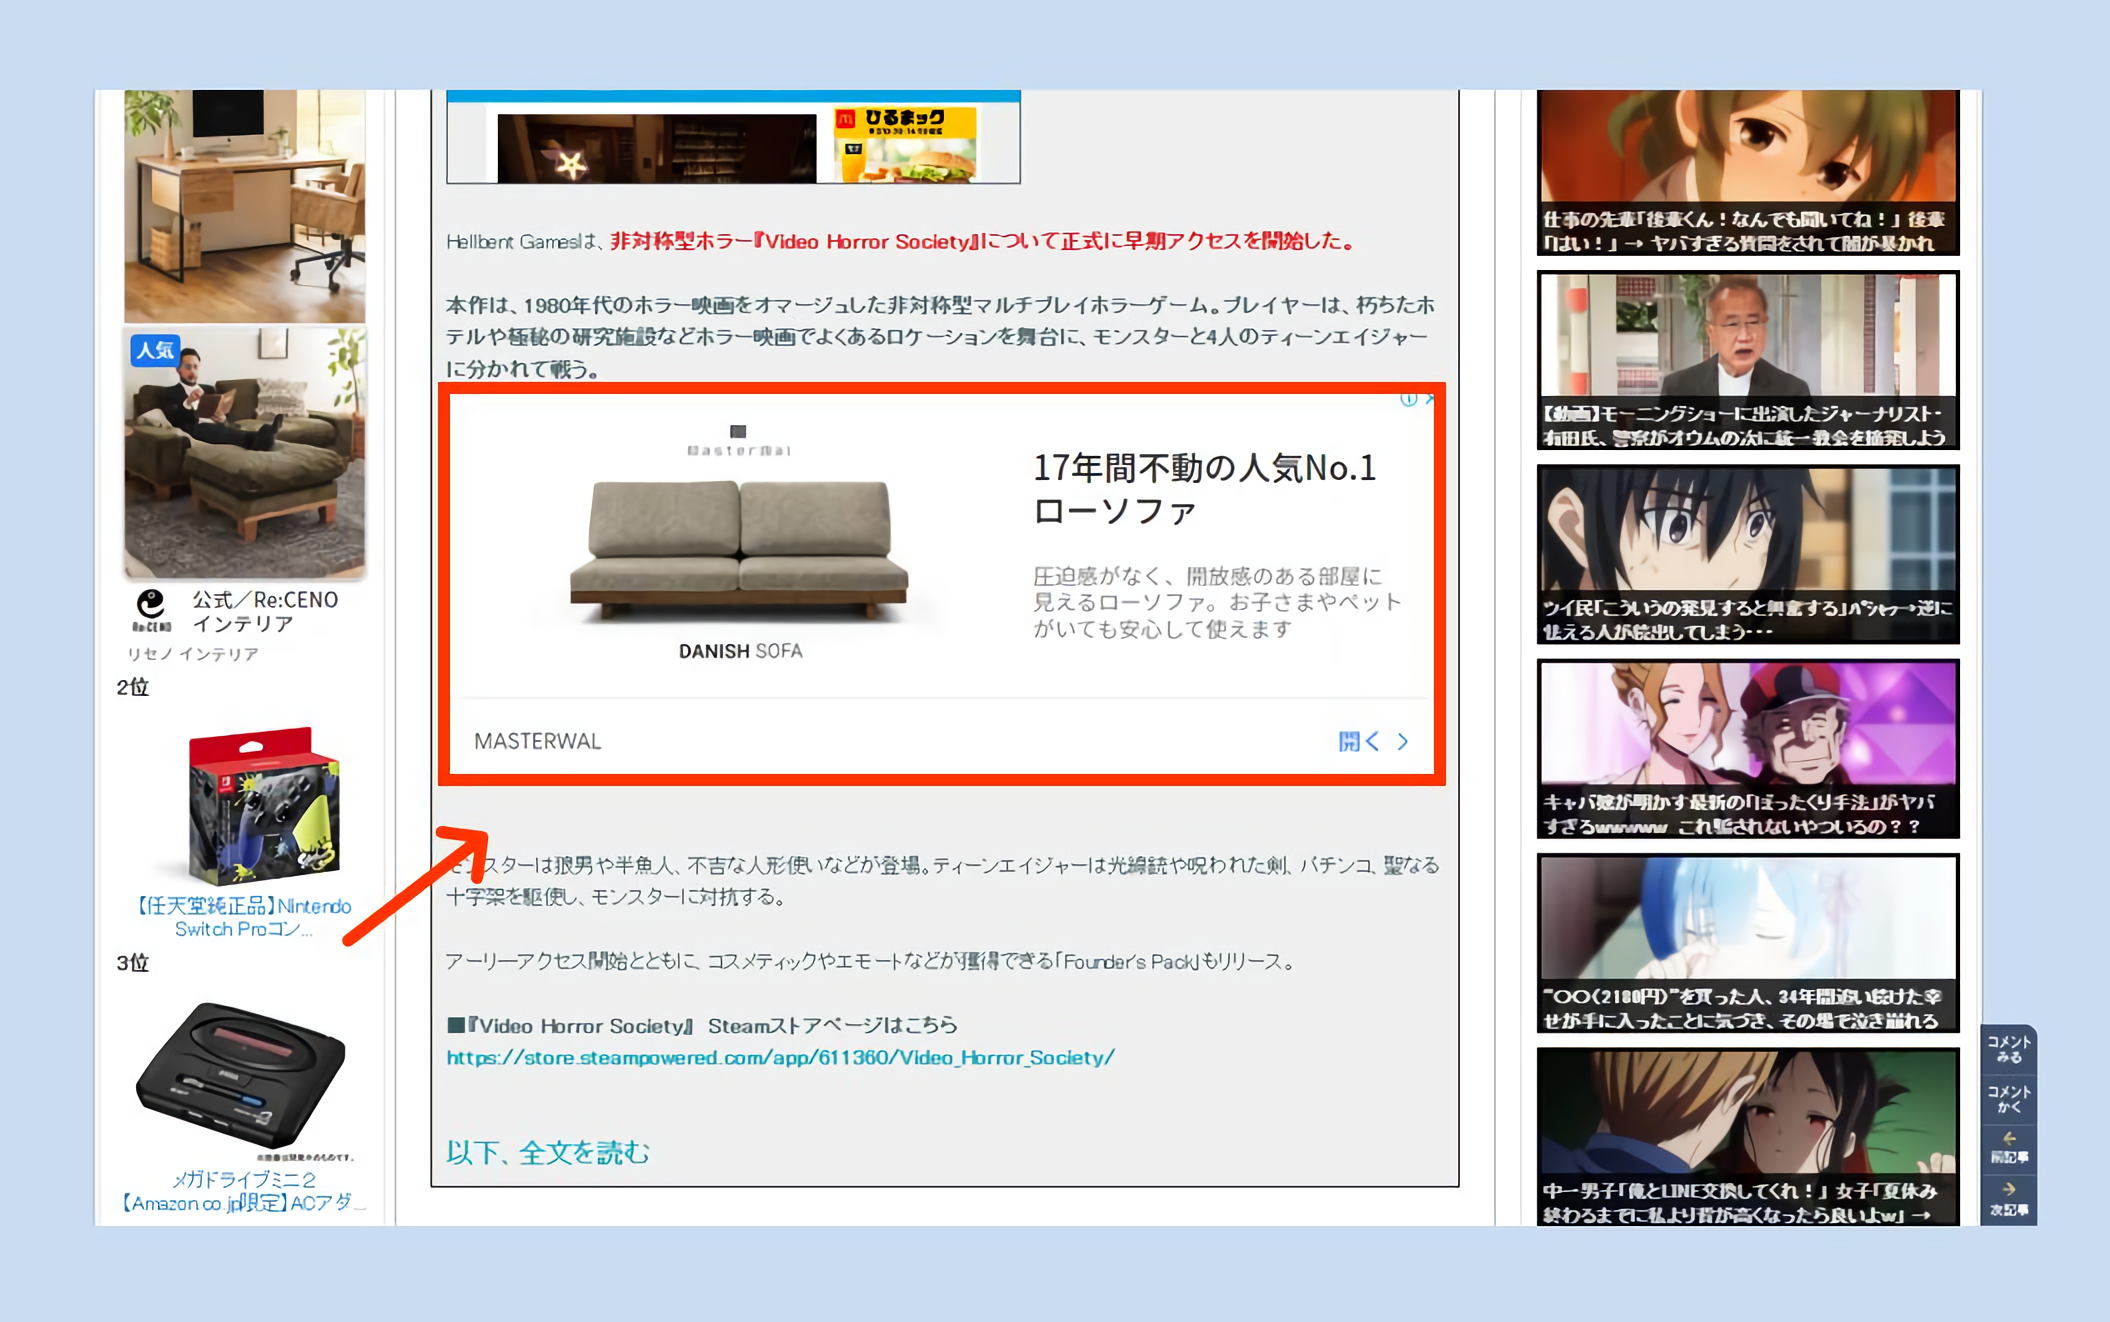This screenshot has width=2110, height=1322.
Task: Click the right chevron beside 開く in the ad
Action: pyautogui.click(x=1403, y=741)
